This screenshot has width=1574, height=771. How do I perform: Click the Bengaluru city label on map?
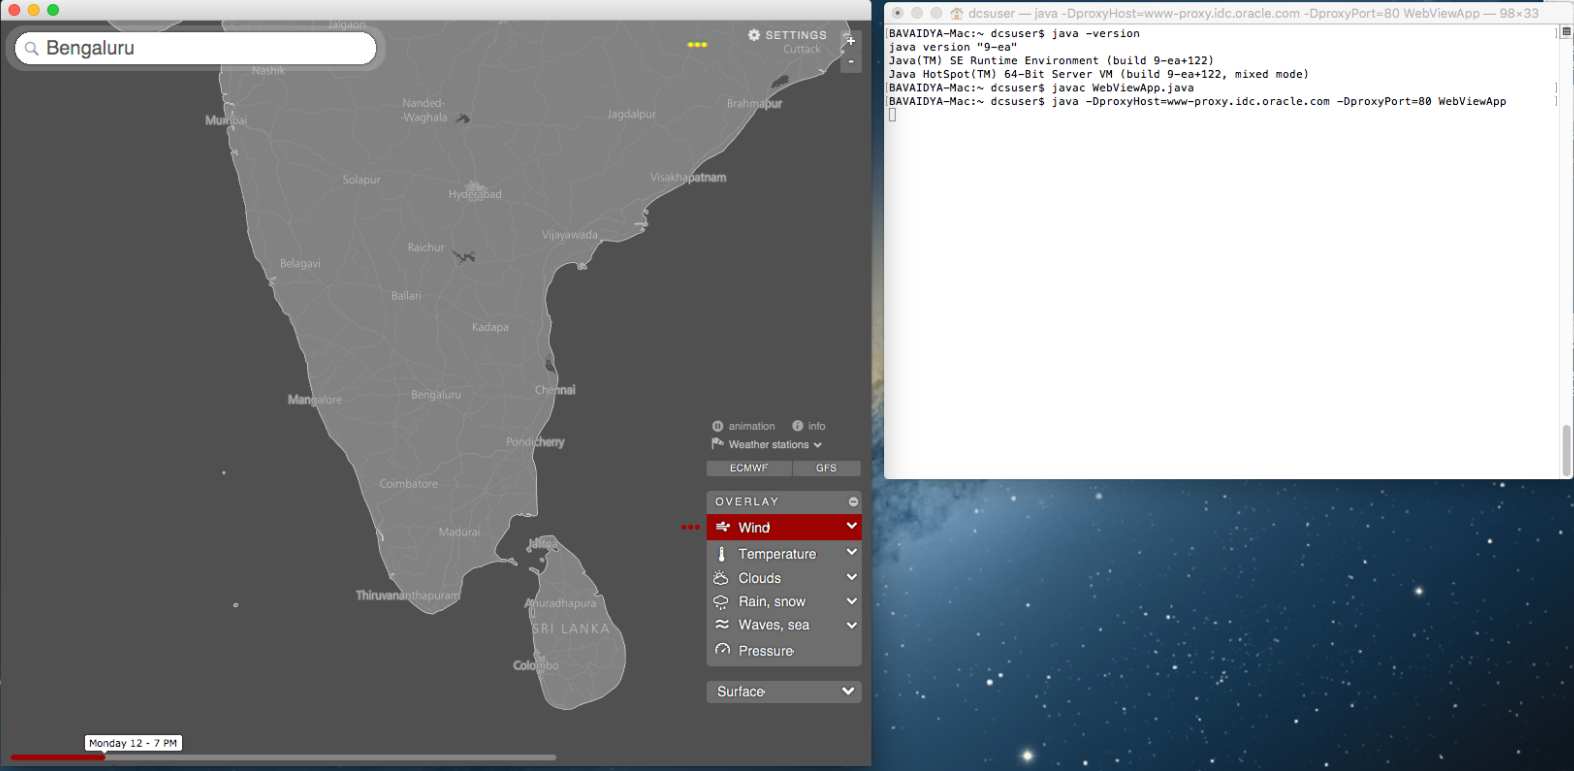pos(436,395)
